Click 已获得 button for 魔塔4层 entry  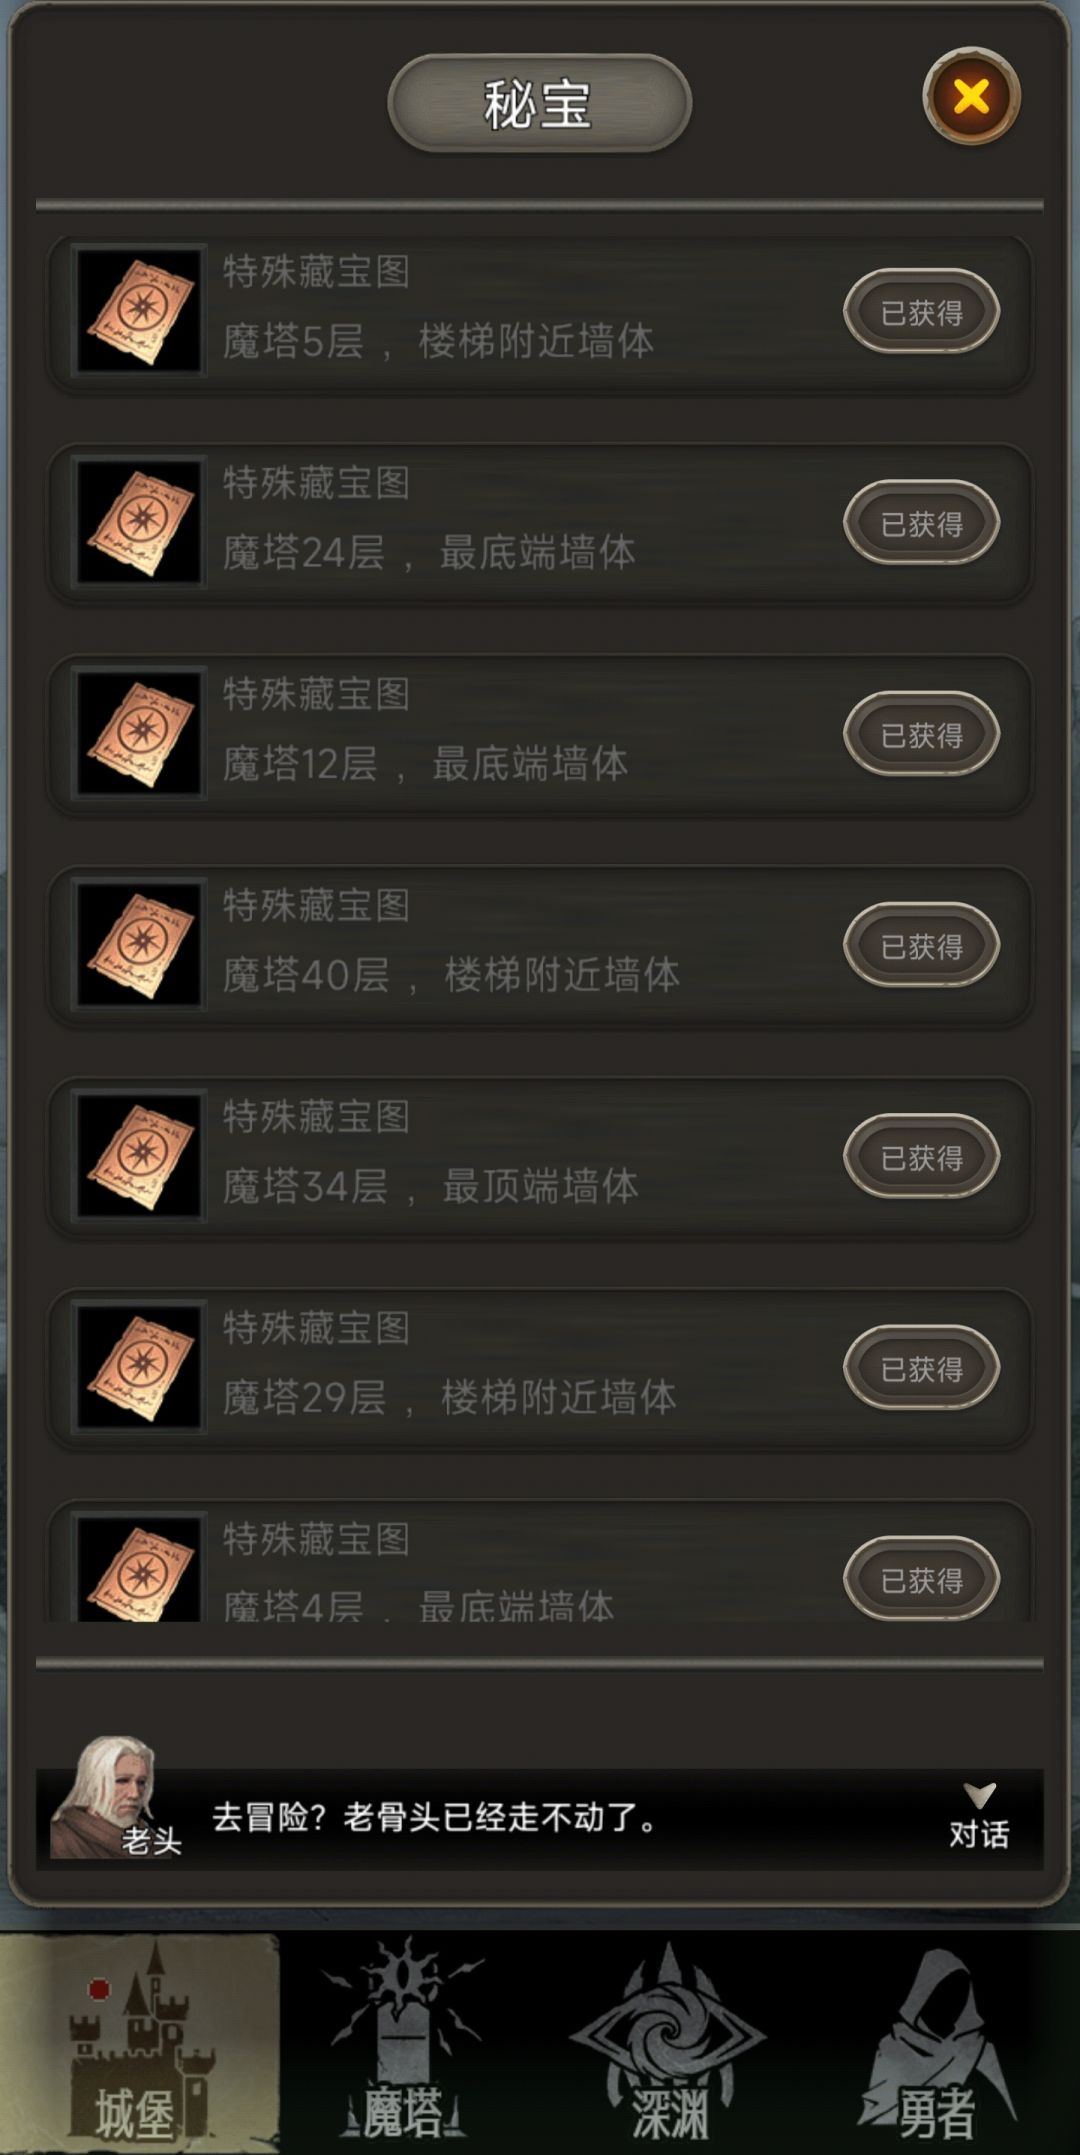(921, 1578)
